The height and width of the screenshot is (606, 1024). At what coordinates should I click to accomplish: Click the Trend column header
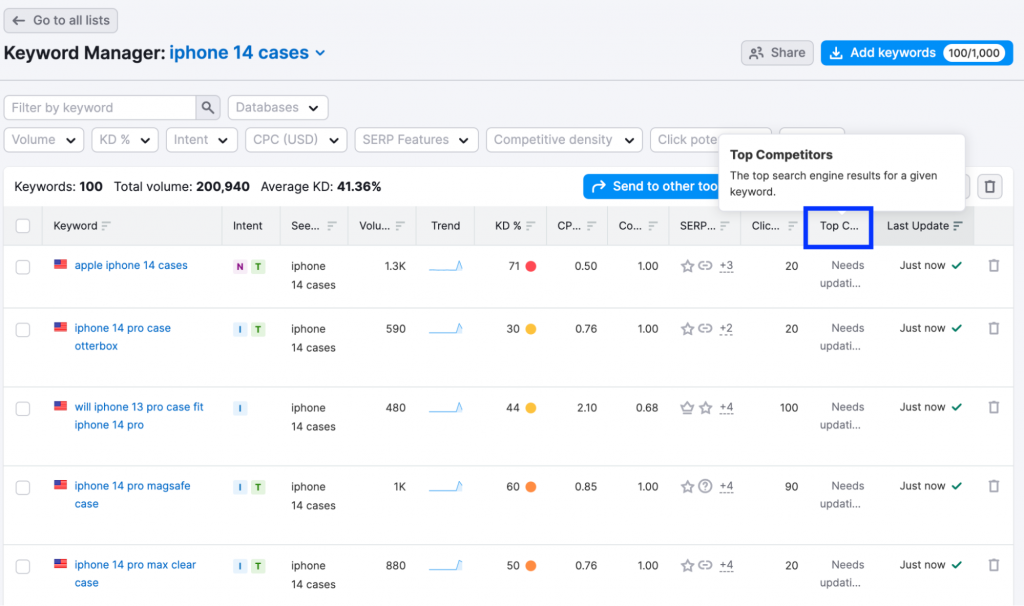tap(445, 226)
